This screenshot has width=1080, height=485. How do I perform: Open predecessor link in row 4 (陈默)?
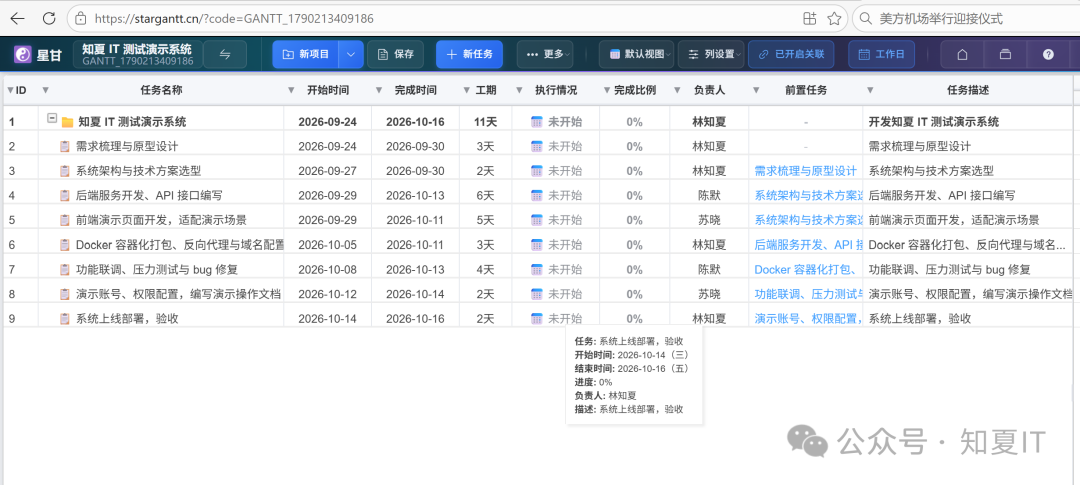(x=809, y=196)
